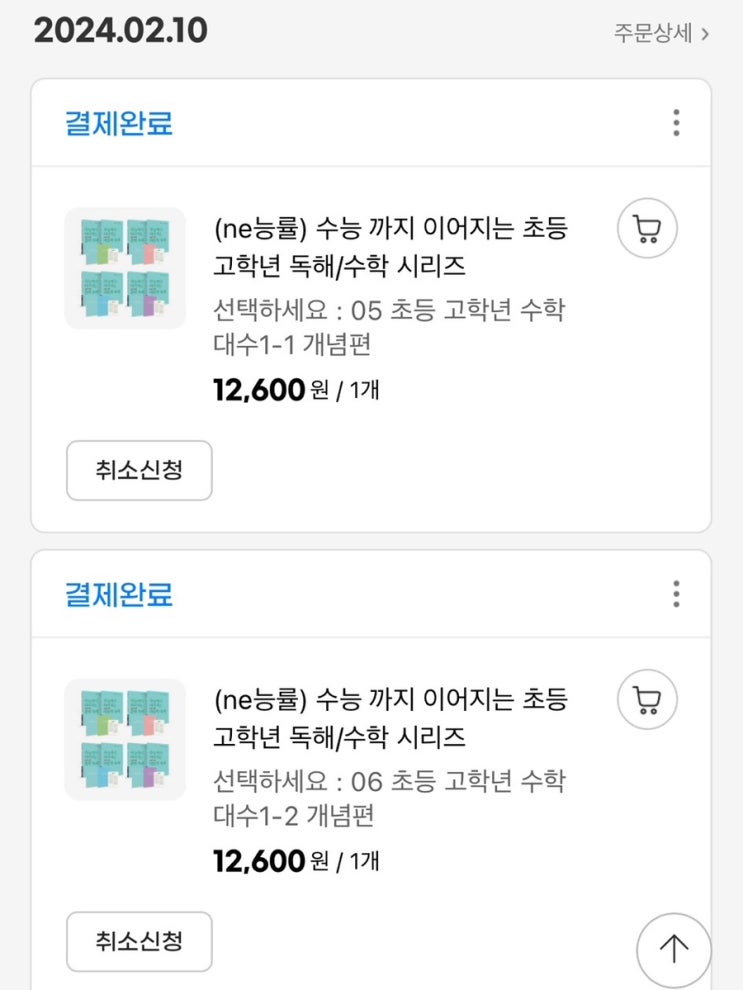Tap 결제완료 status on 대수1-1 order
The width and height of the screenshot is (743, 990).
click(x=118, y=124)
